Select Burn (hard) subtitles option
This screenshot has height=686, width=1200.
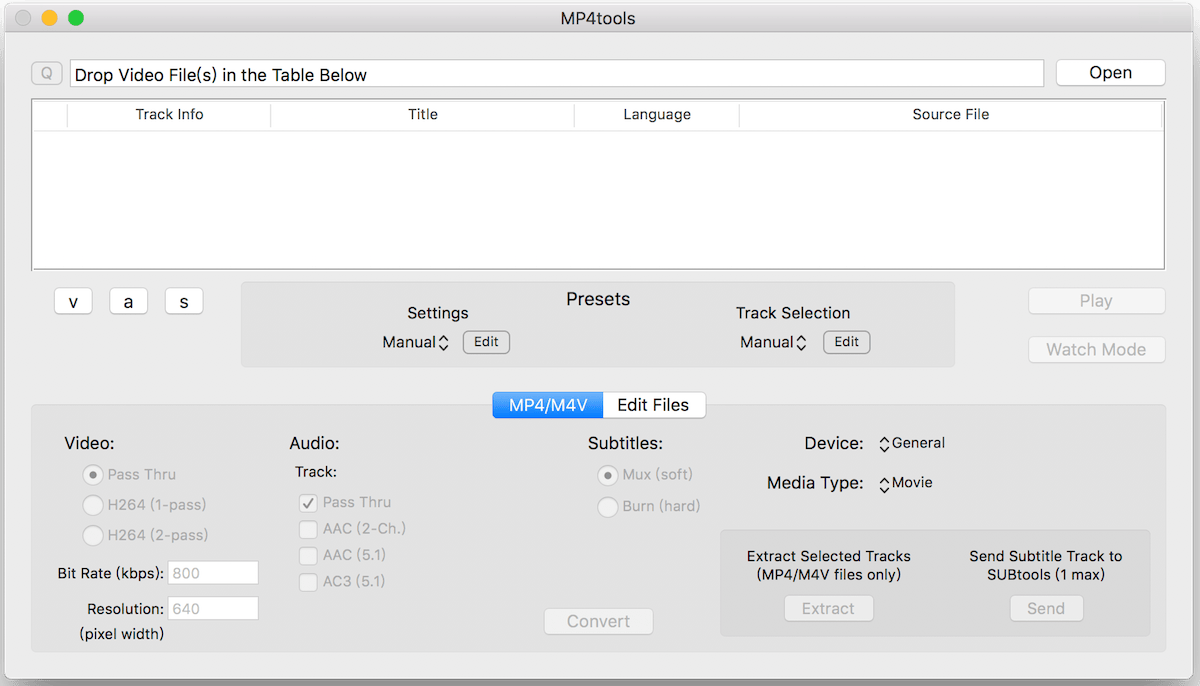point(607,507)
